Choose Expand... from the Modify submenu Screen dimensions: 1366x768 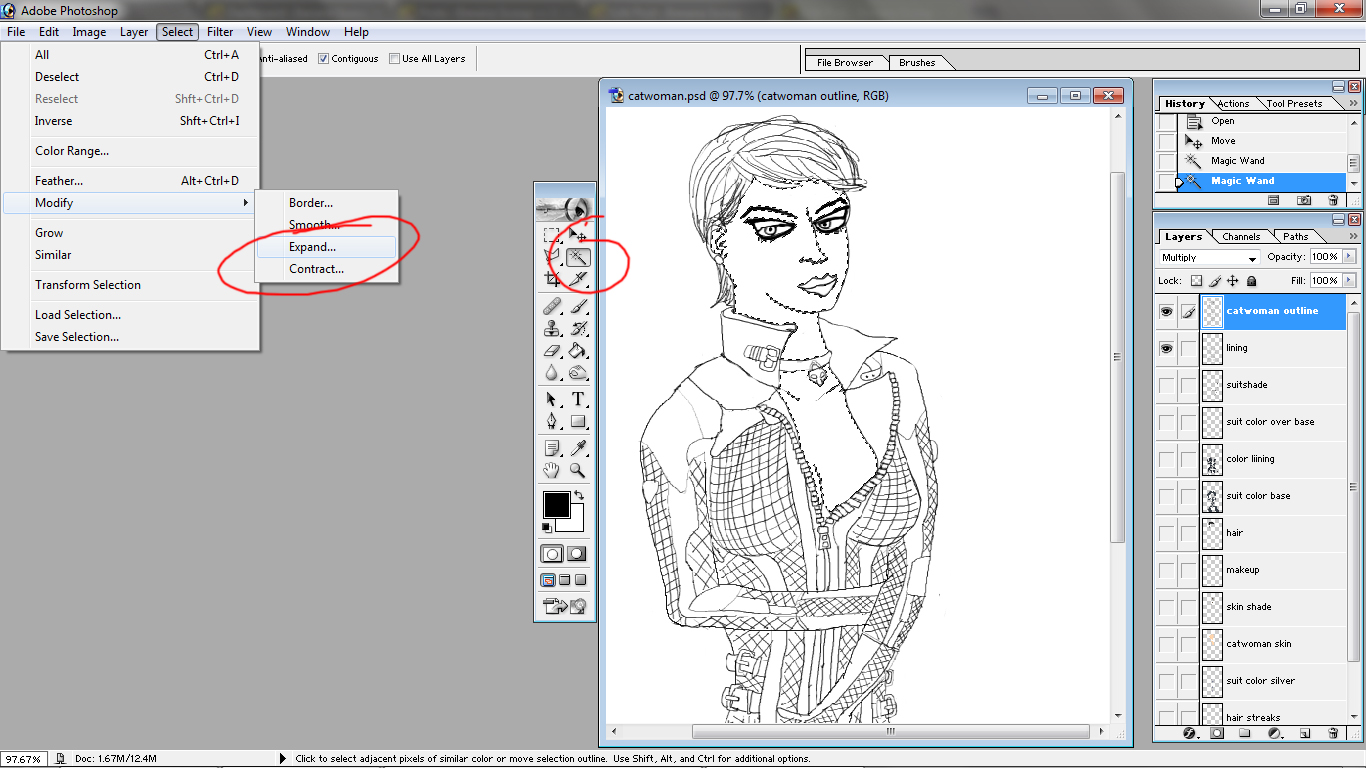pyautogui.click(x=312, y=247)
